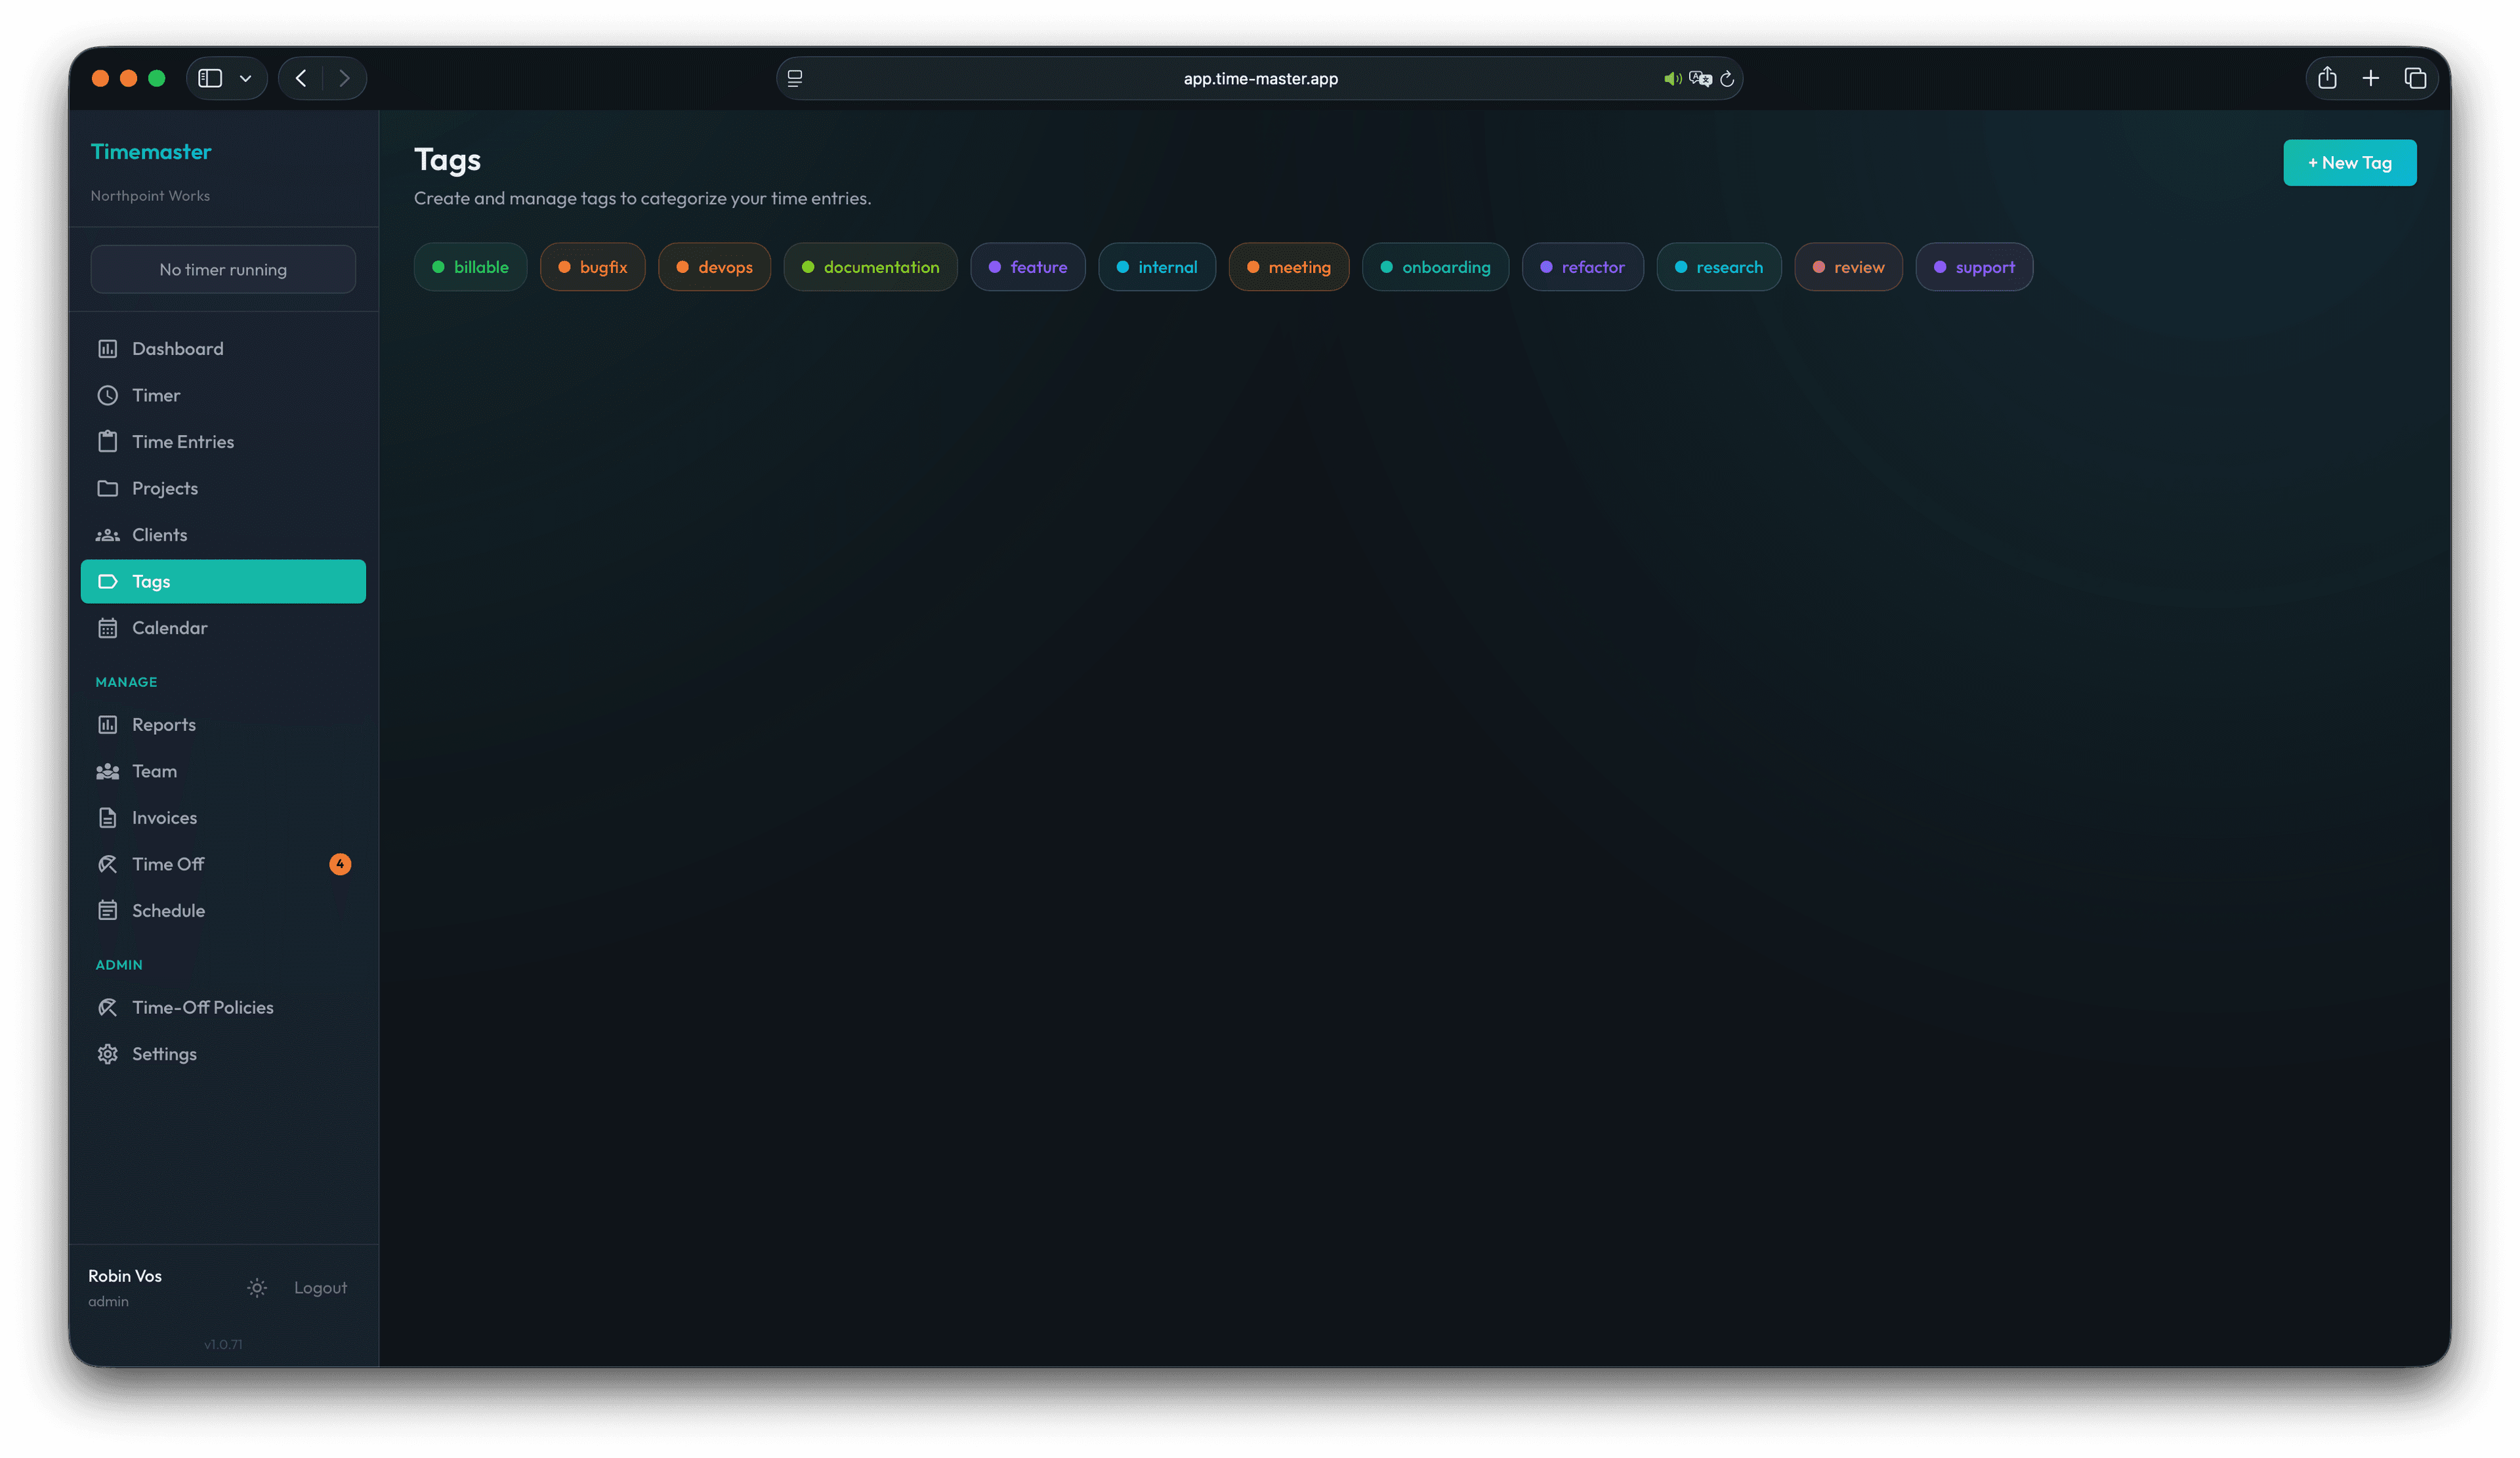Reload the page with refresh icon

click(x=1727, y=78)
